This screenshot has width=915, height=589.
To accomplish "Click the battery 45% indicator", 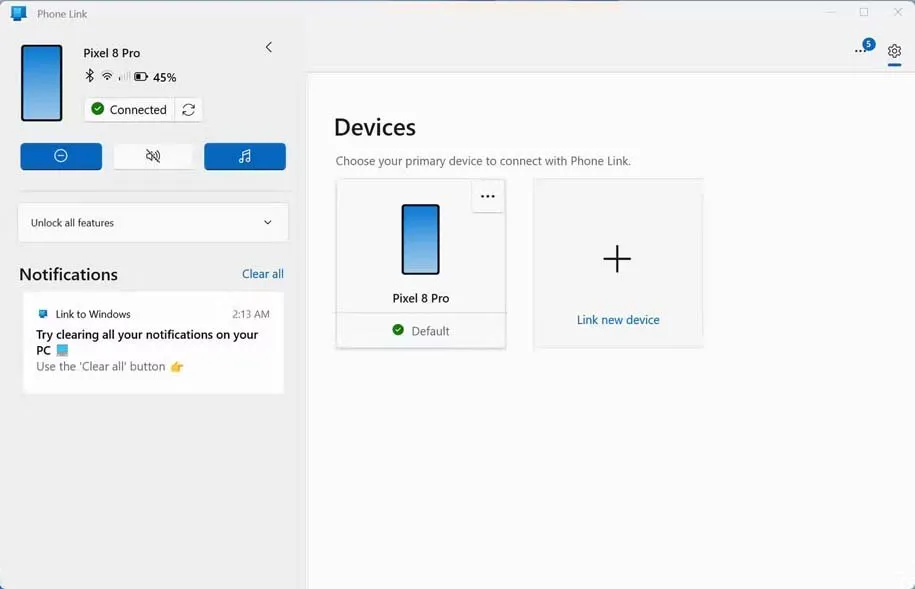I will click(155, 77).
